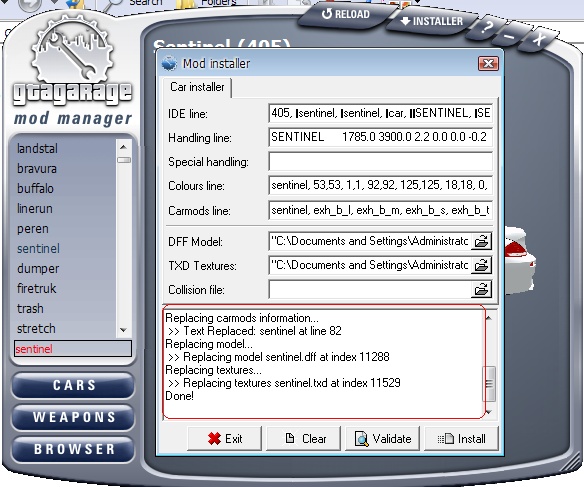Select stretch in the vehicle list
The height and width of the screenshot is (487, 584).
(36, 329)
